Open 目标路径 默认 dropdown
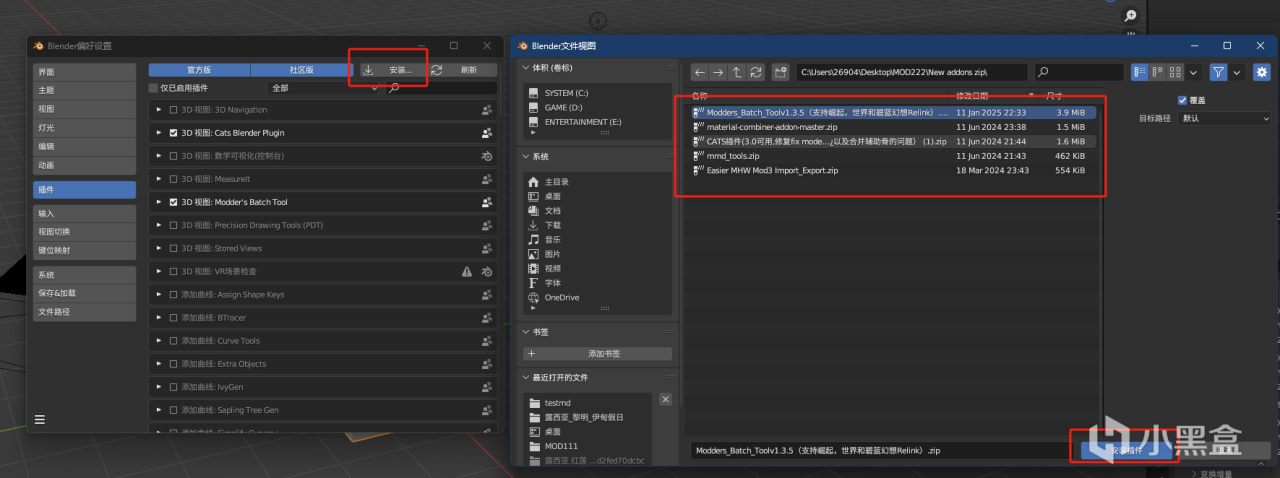1280x478 pixels. point(1224,118)
